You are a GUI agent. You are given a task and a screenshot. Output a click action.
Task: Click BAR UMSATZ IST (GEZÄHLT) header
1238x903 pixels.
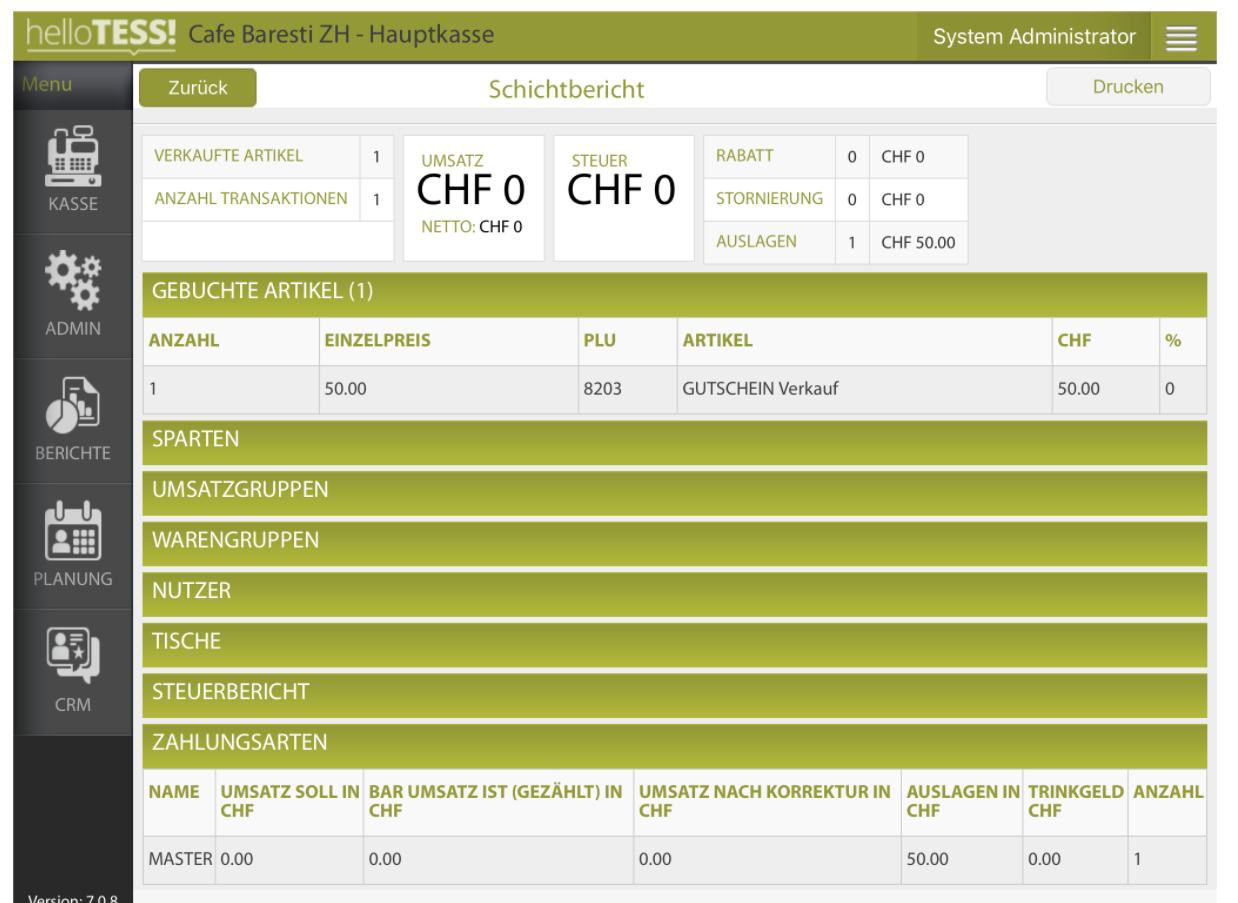pyautogui.click(x=496, y=801)
